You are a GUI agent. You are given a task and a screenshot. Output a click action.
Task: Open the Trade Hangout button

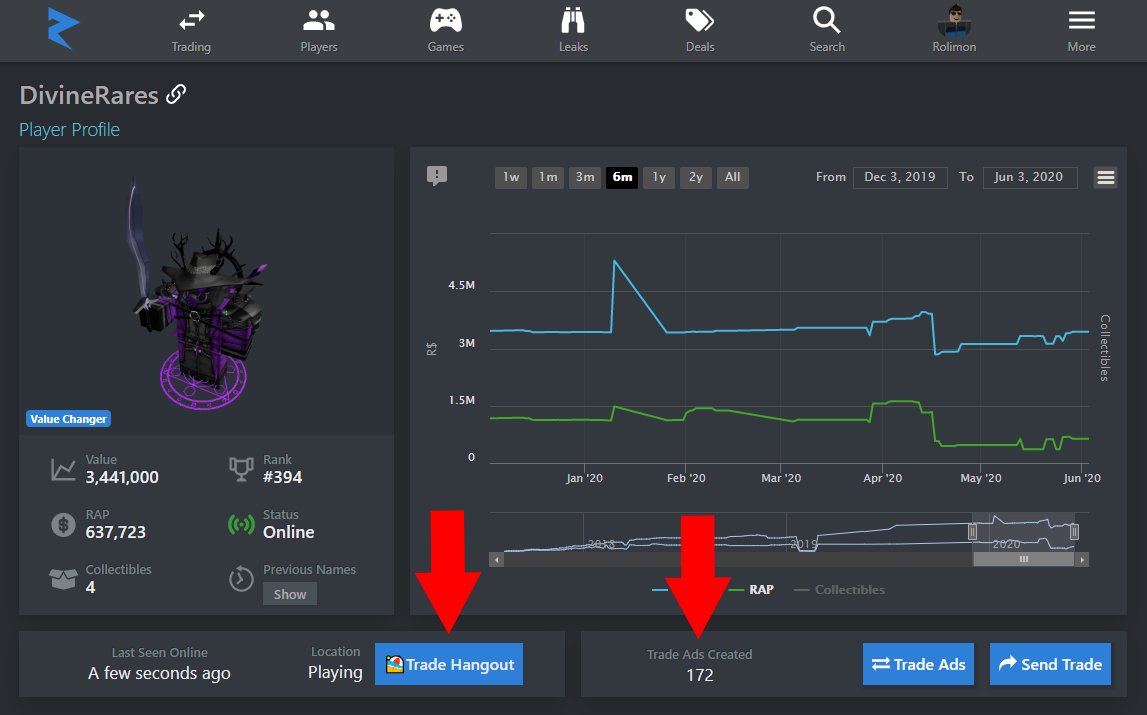point(448,664)
